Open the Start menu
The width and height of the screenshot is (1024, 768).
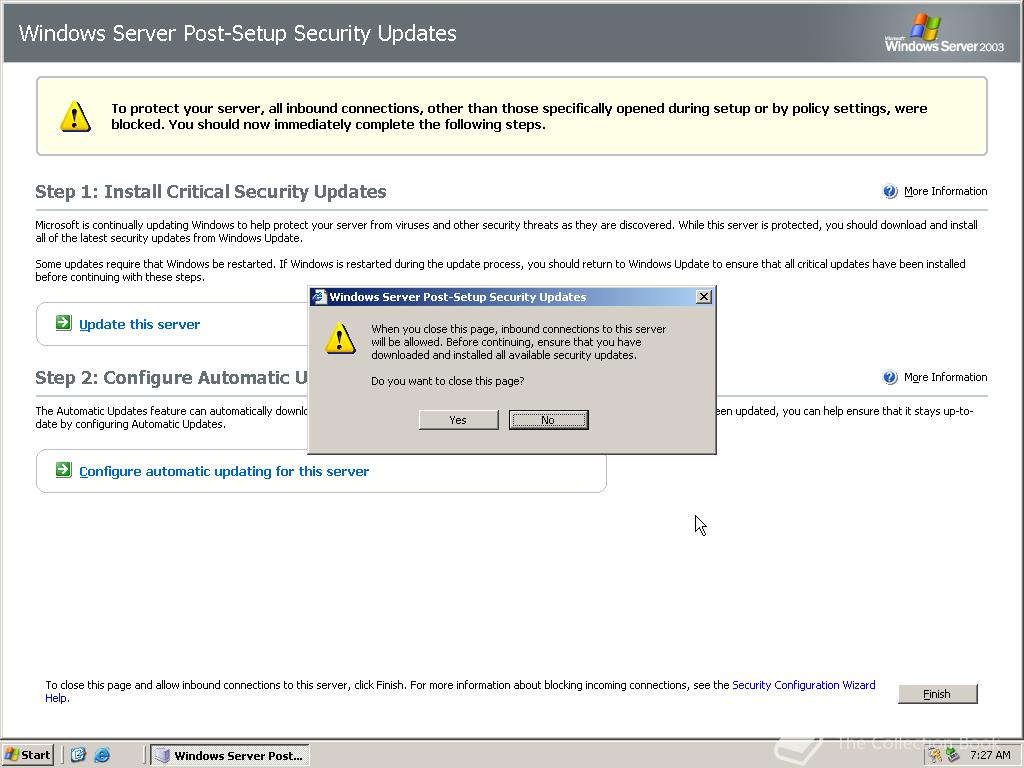(x=27, y=756)
